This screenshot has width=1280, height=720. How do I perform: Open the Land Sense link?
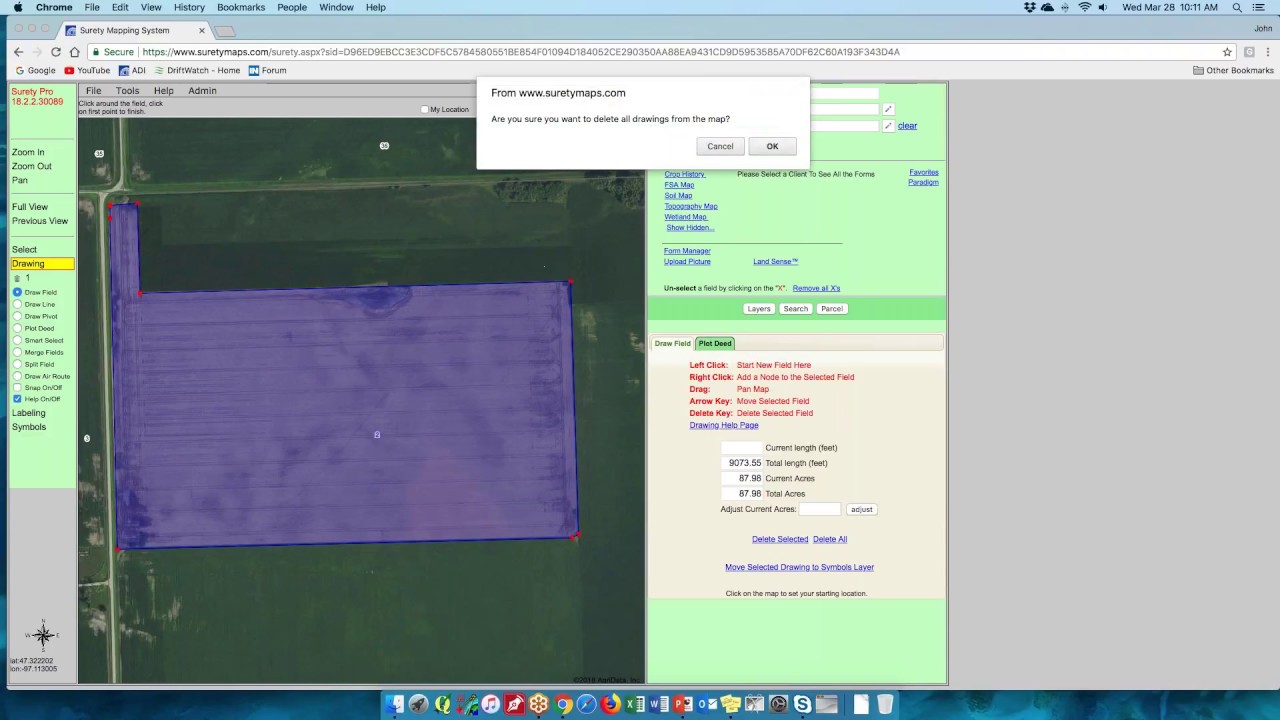pyautogui.click(x=775, y=262)
